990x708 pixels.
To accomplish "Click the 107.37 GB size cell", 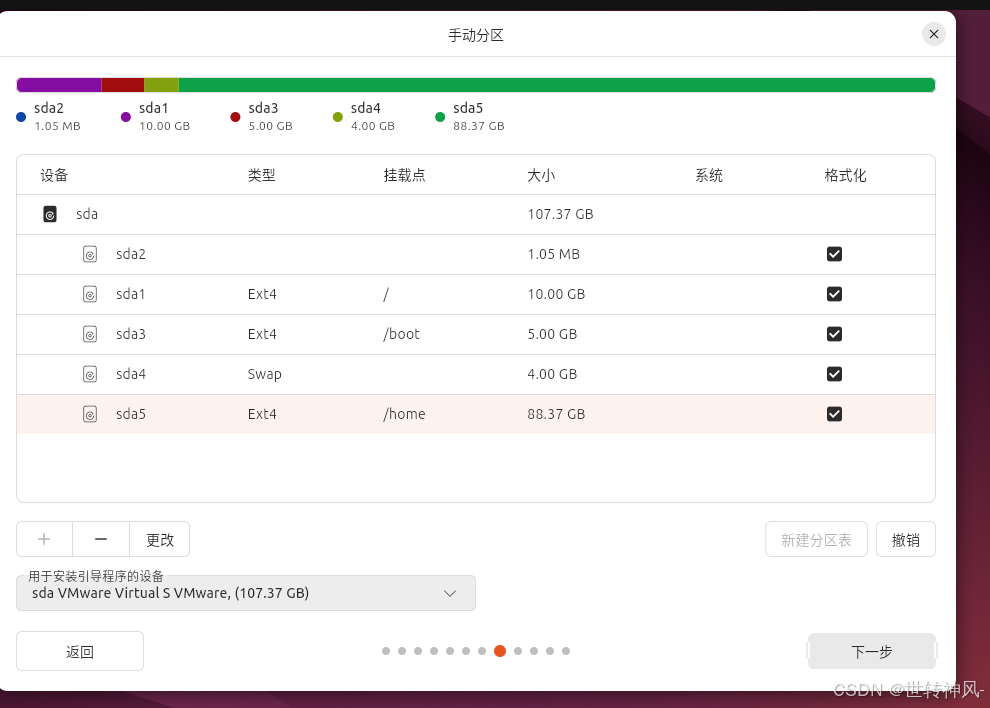I will pos(561,214).
